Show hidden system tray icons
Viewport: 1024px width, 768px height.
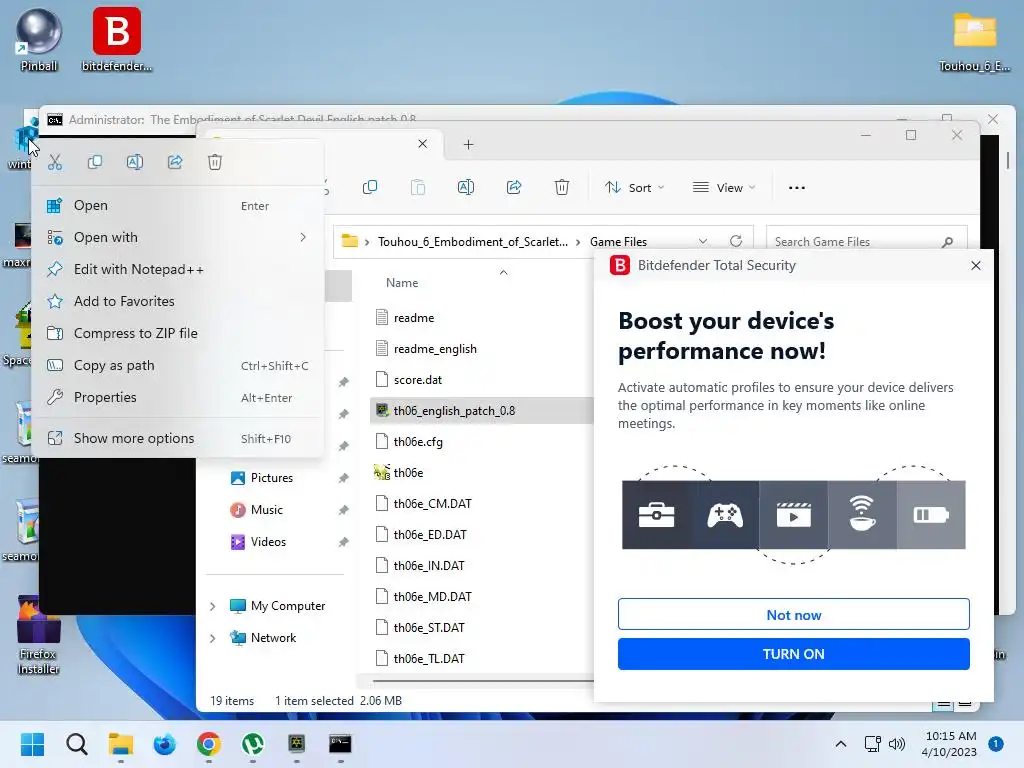pos(841,744)
